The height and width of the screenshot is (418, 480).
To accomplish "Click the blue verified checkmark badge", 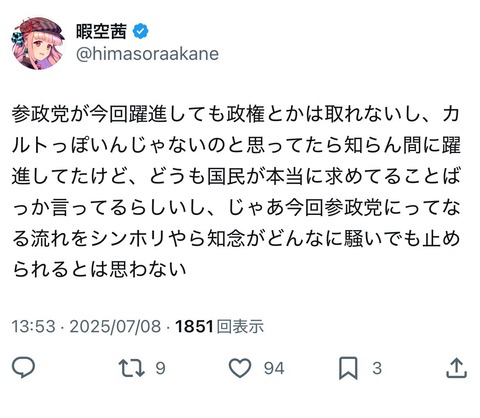I will click(141, 32).
